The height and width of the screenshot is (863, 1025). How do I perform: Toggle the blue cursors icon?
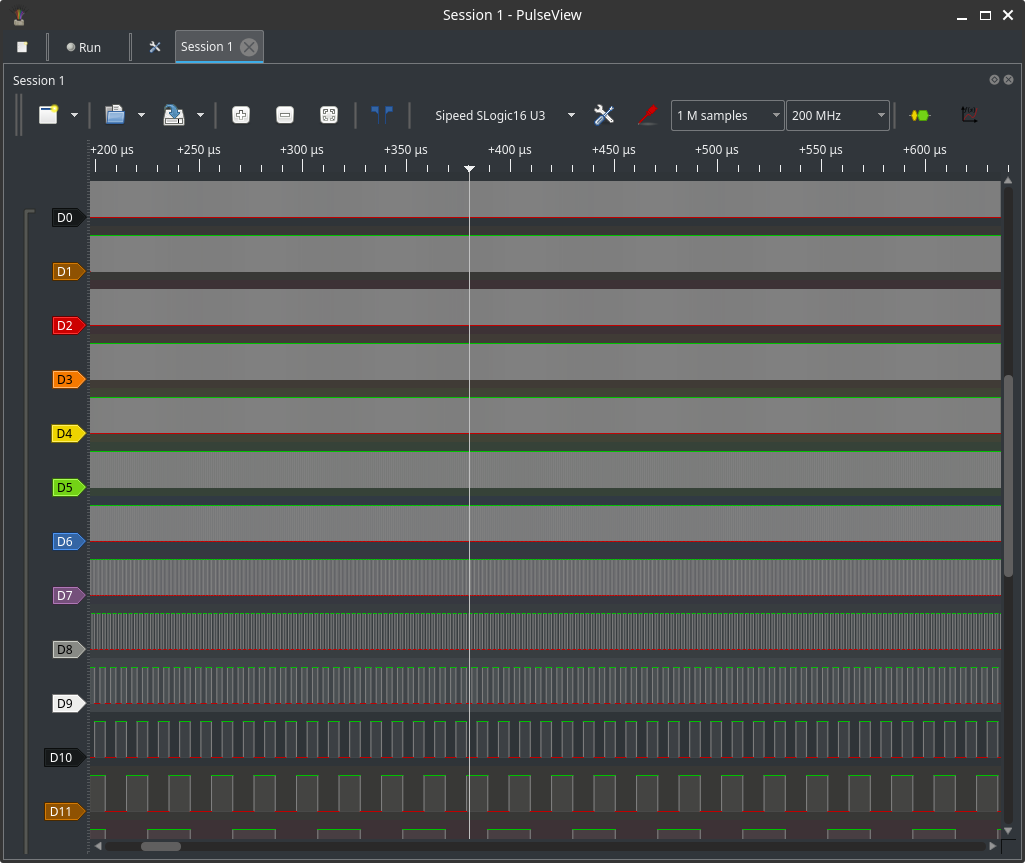click(x=381, y=115)
